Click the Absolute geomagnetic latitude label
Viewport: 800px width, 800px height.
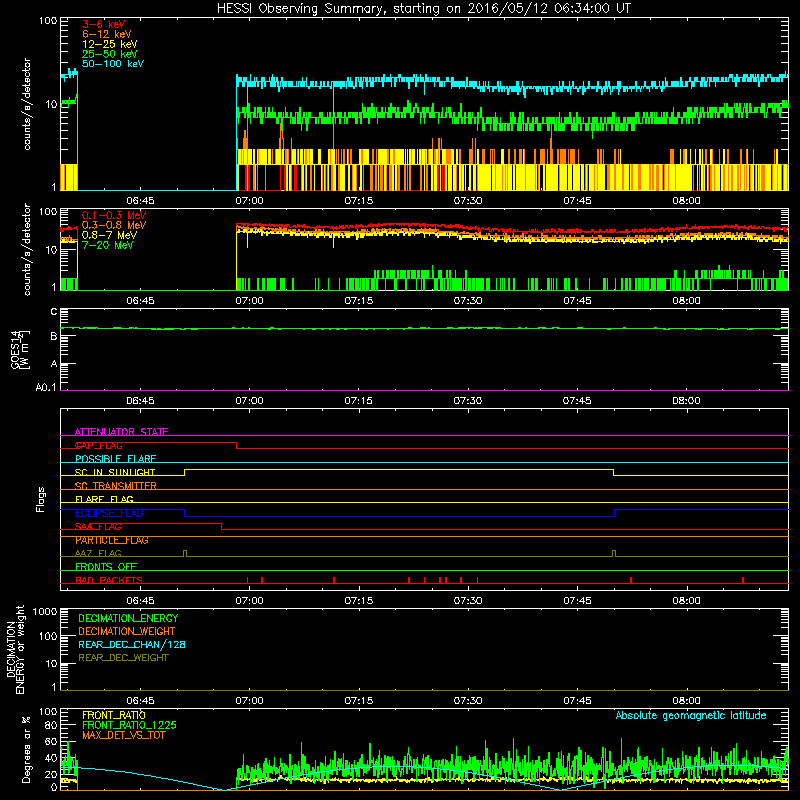pyautogui.click(x=691, y=716)
